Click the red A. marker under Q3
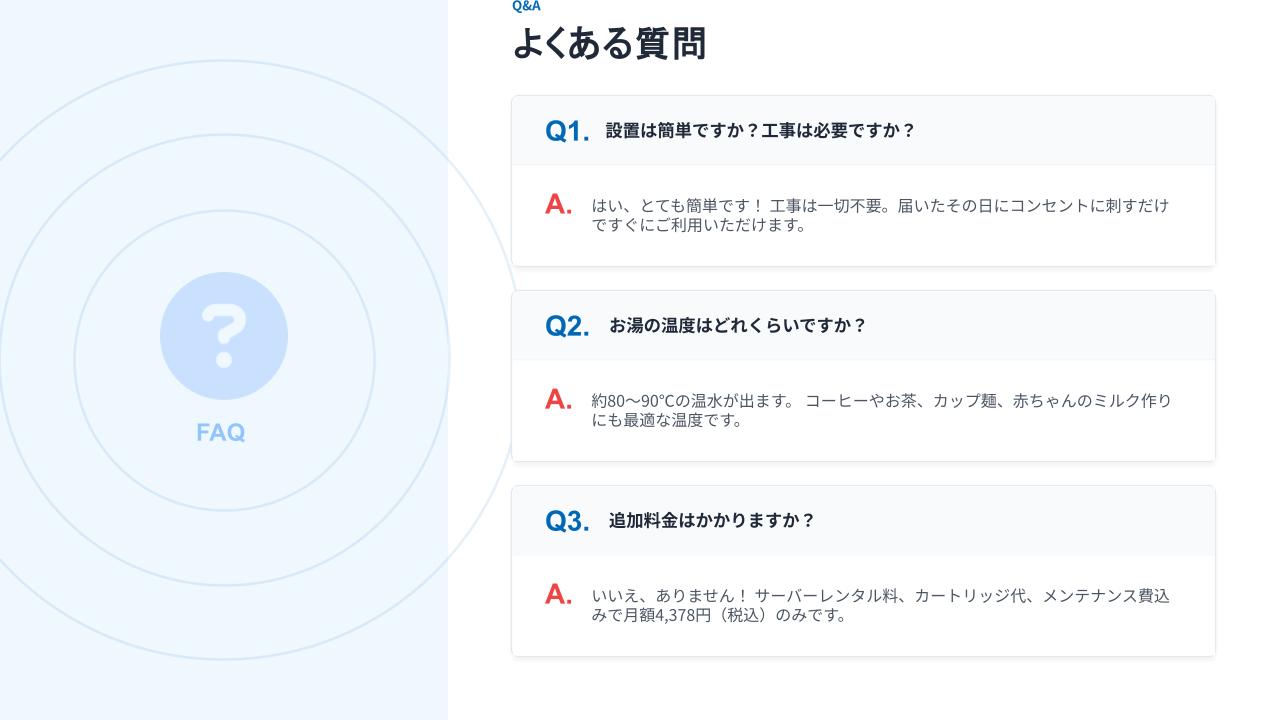Viewport: 1280px width, 720px height. tap(558, 595)
